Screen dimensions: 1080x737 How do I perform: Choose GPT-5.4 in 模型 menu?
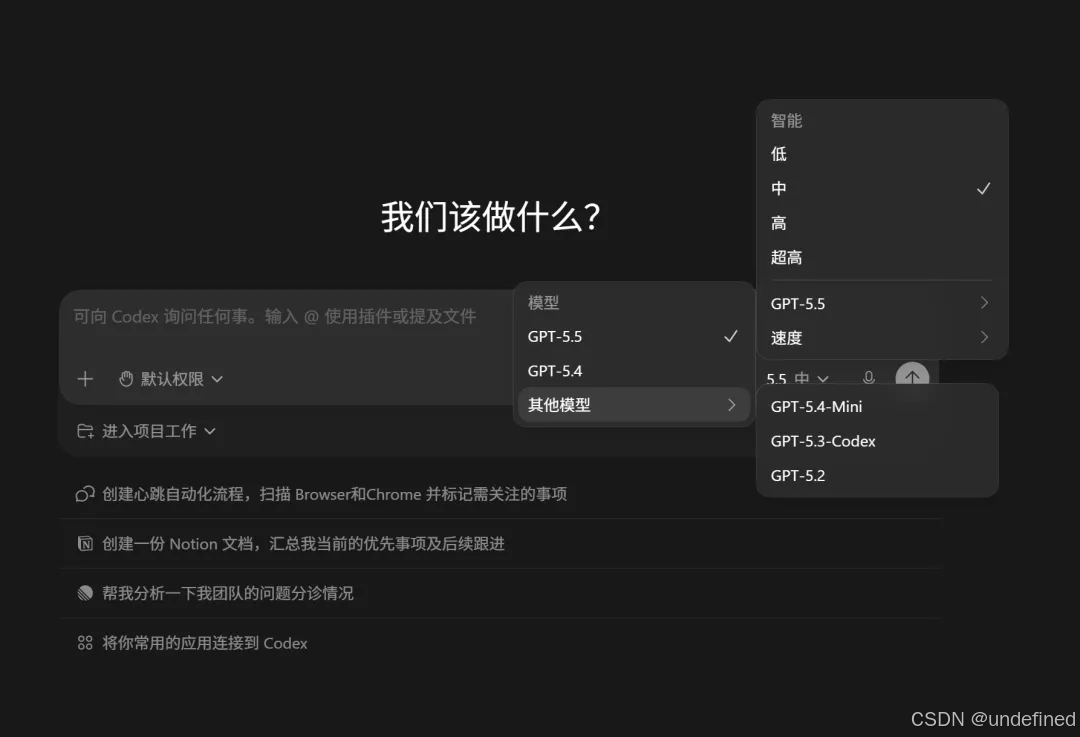pos(634,371)
